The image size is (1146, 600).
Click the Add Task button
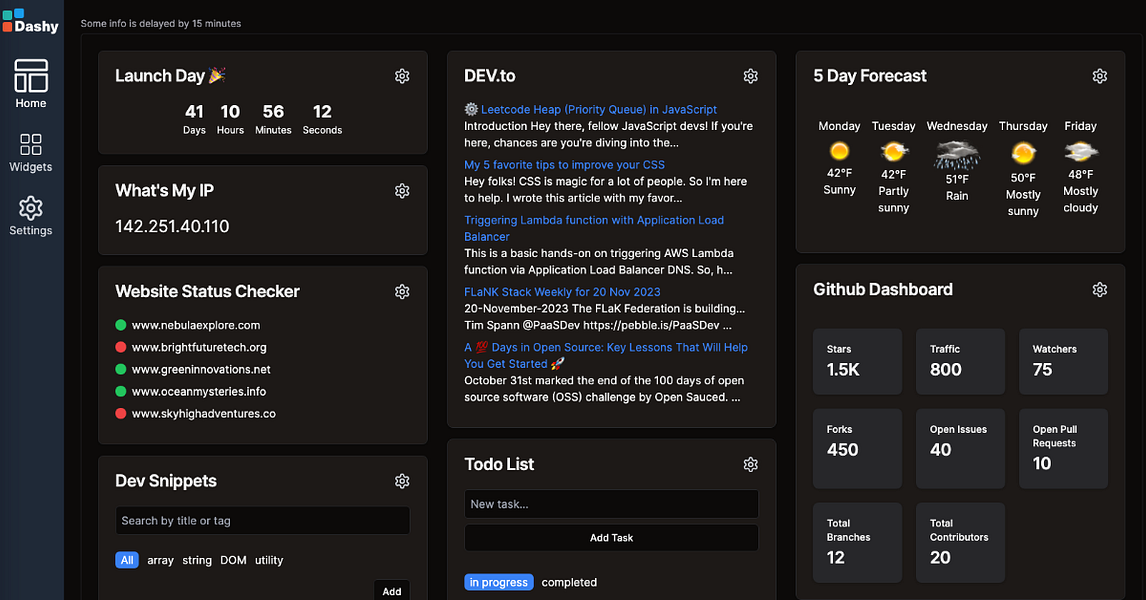pos(611,538)
